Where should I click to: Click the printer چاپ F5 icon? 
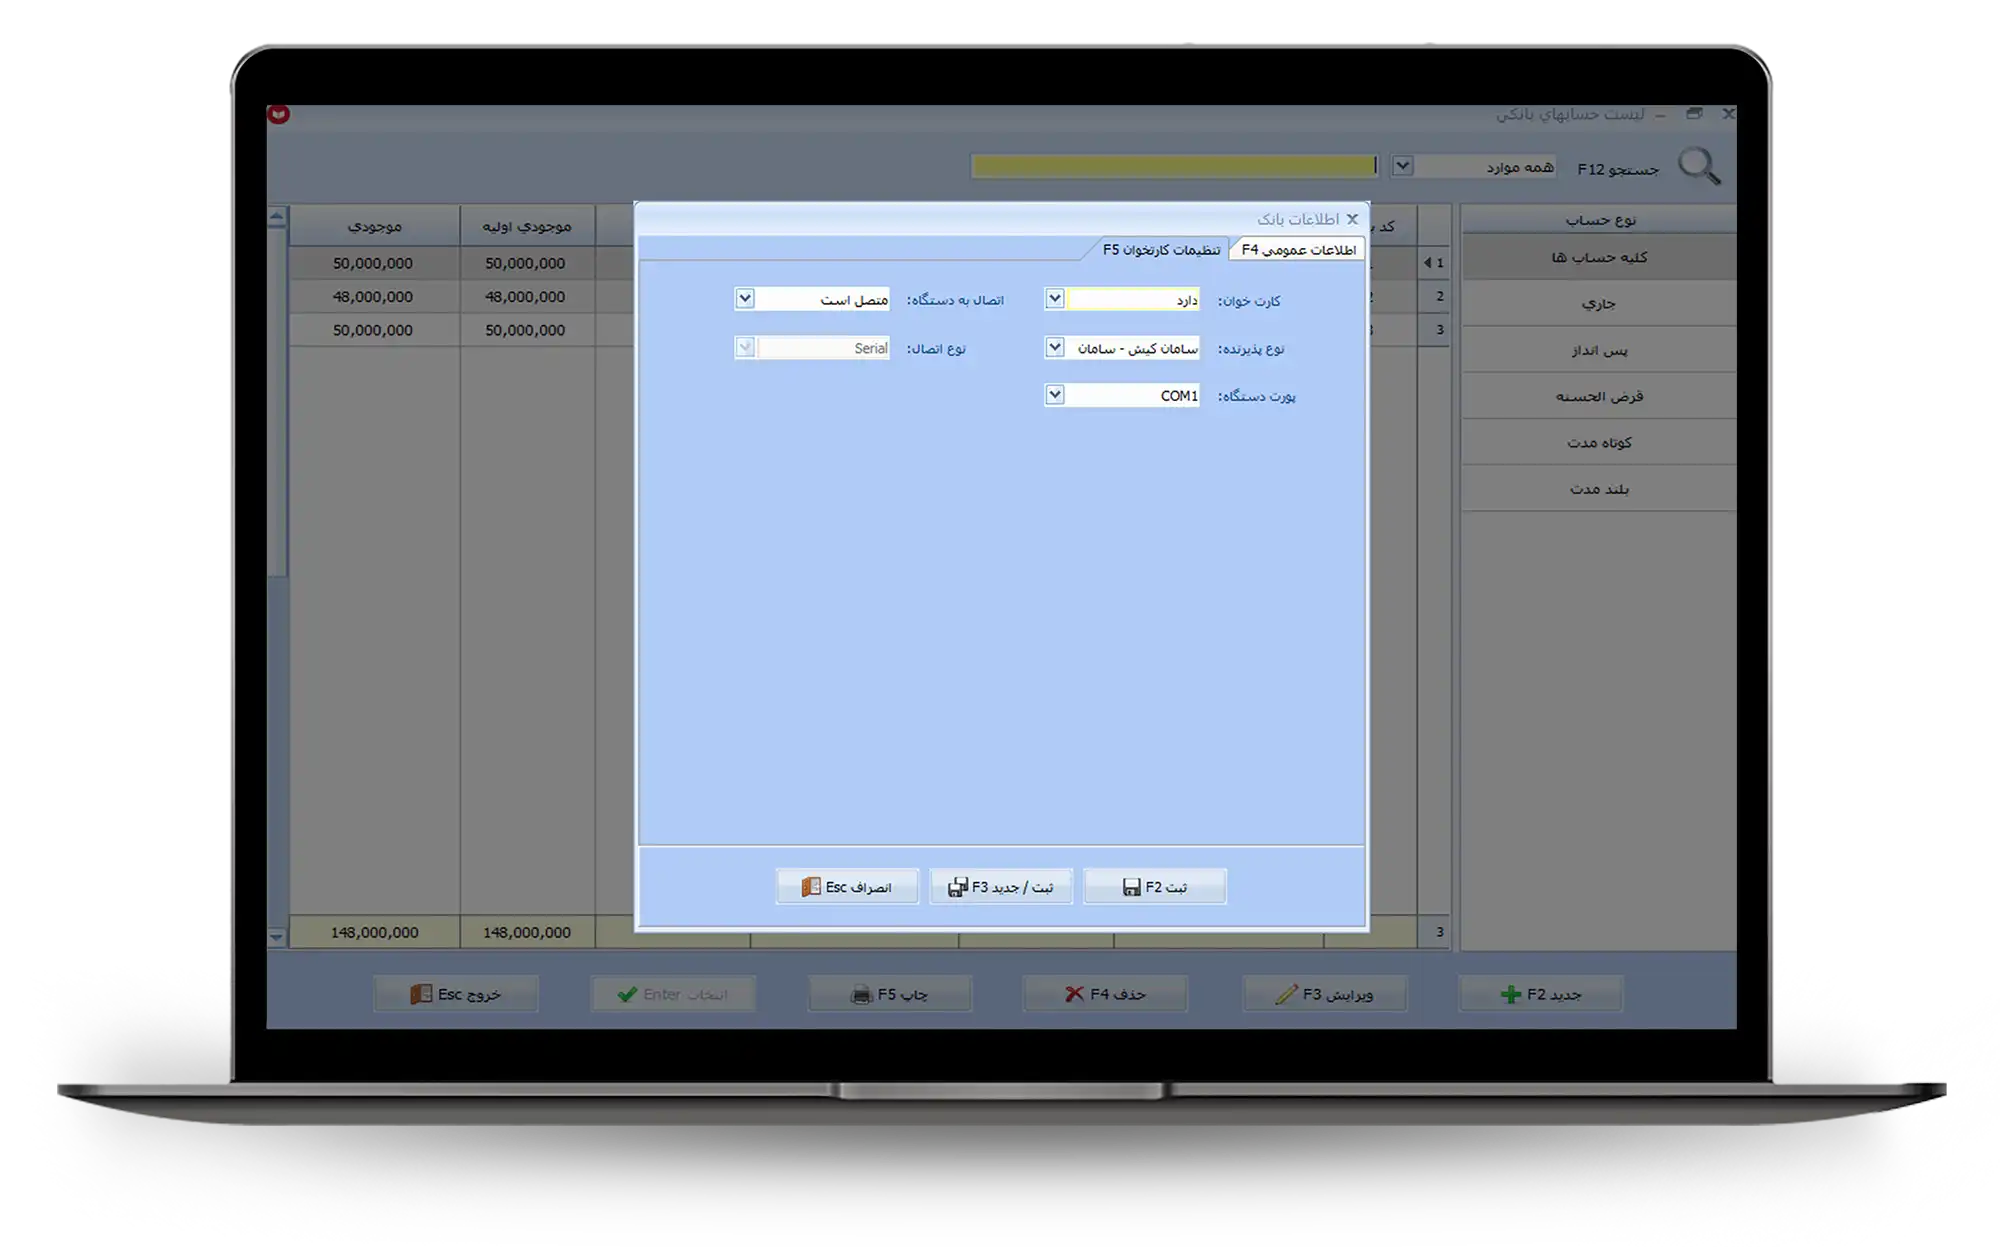tap(861, 995)
